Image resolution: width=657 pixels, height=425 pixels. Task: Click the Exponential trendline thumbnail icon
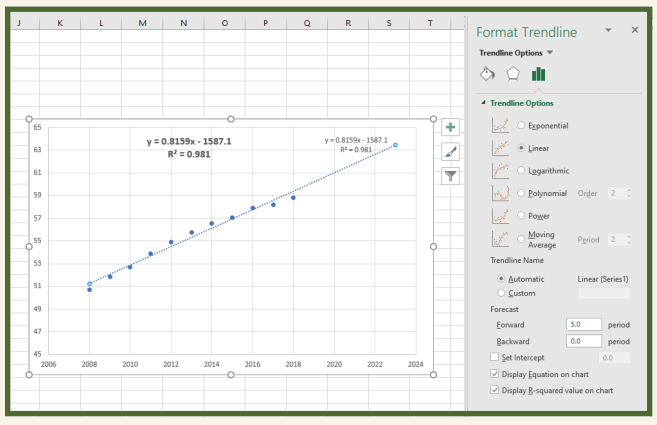coord(500,125)
